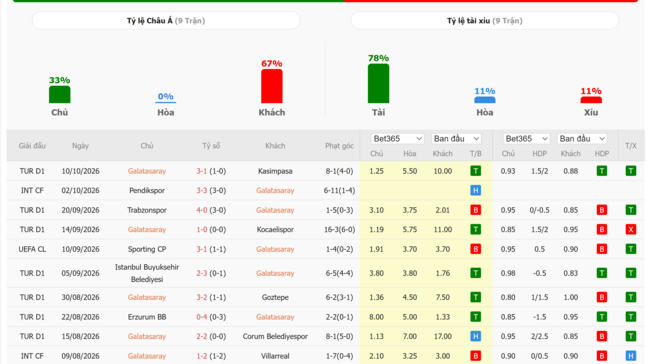Open the 4-0 score link for Trabzonspor match
This screenshot has width=650, height=364.
pos(201,210)
